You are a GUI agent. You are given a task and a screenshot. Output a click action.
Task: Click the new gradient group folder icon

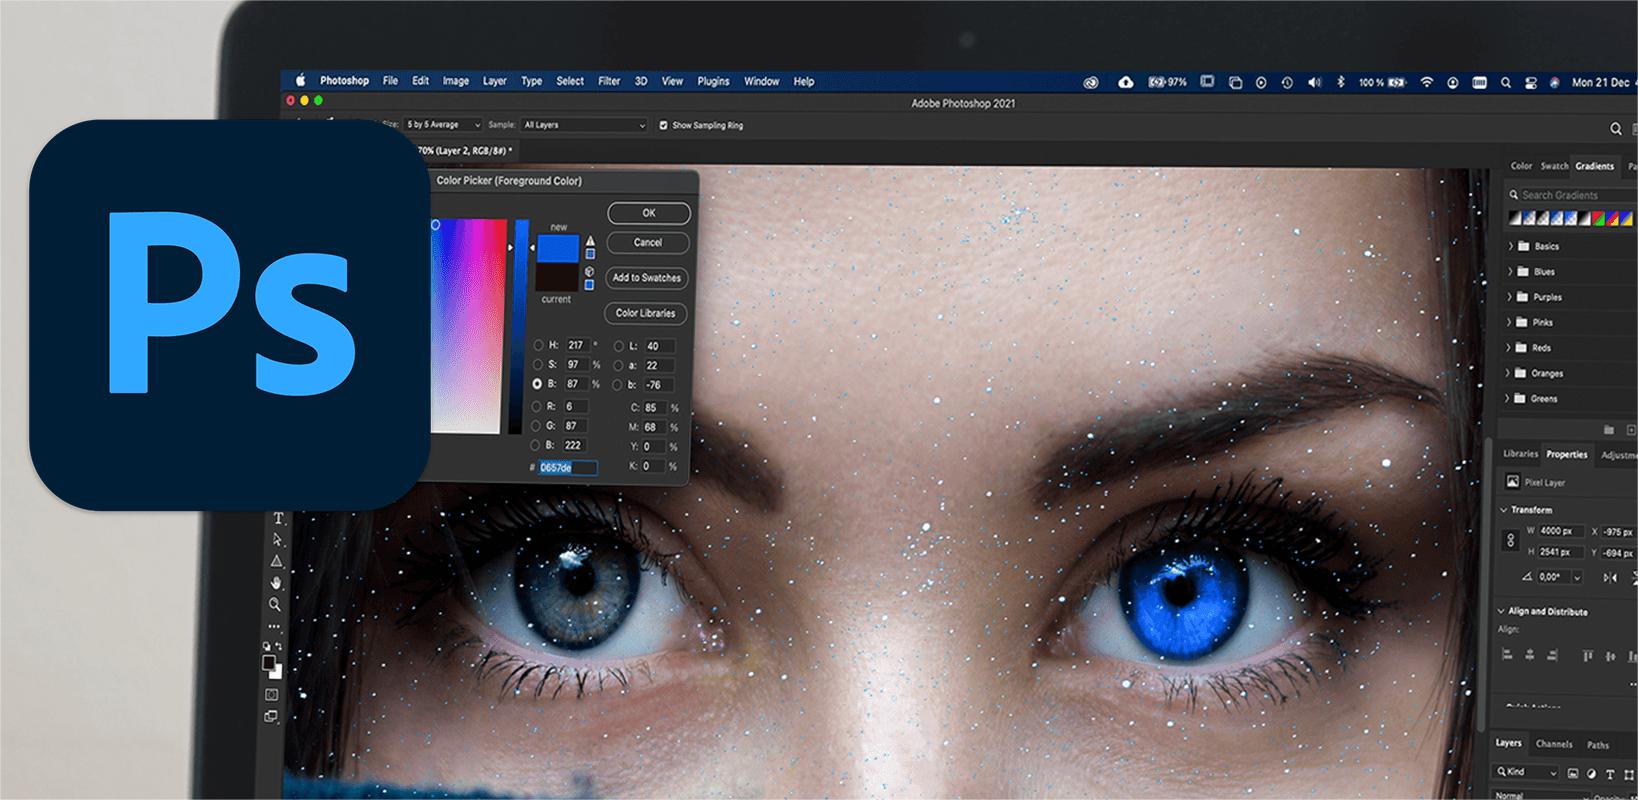pos(1609,430)
